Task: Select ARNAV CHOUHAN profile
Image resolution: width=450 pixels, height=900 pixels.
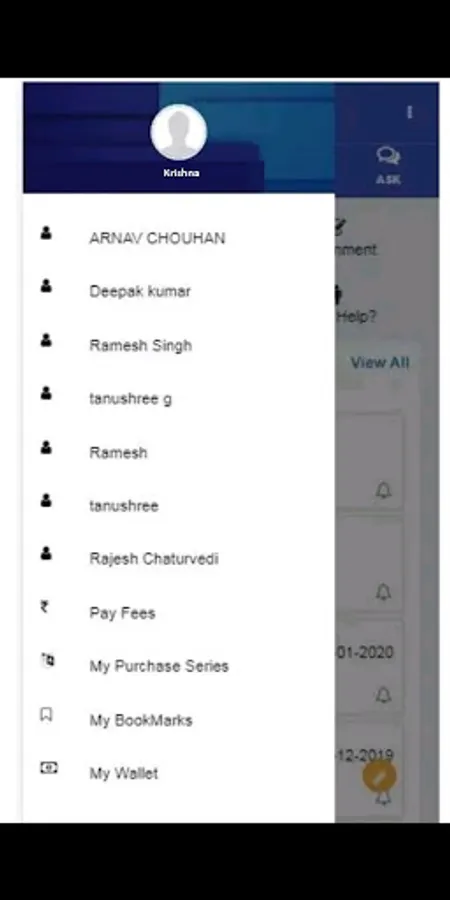Action: 179,238
